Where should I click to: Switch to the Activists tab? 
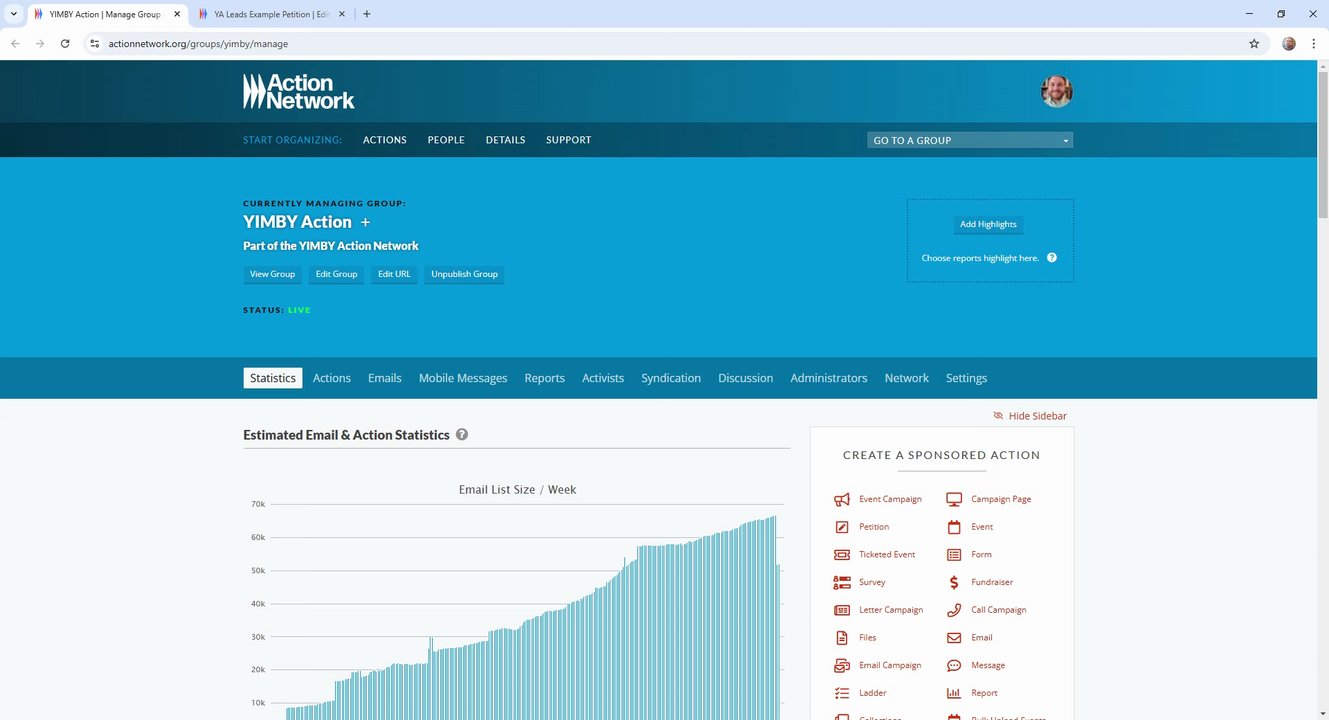point(603,378)
